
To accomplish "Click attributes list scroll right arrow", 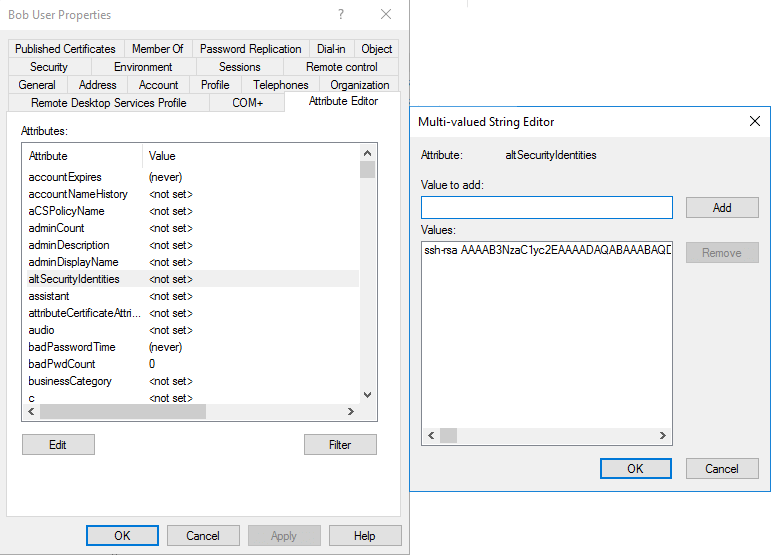I will pos(351,411).
